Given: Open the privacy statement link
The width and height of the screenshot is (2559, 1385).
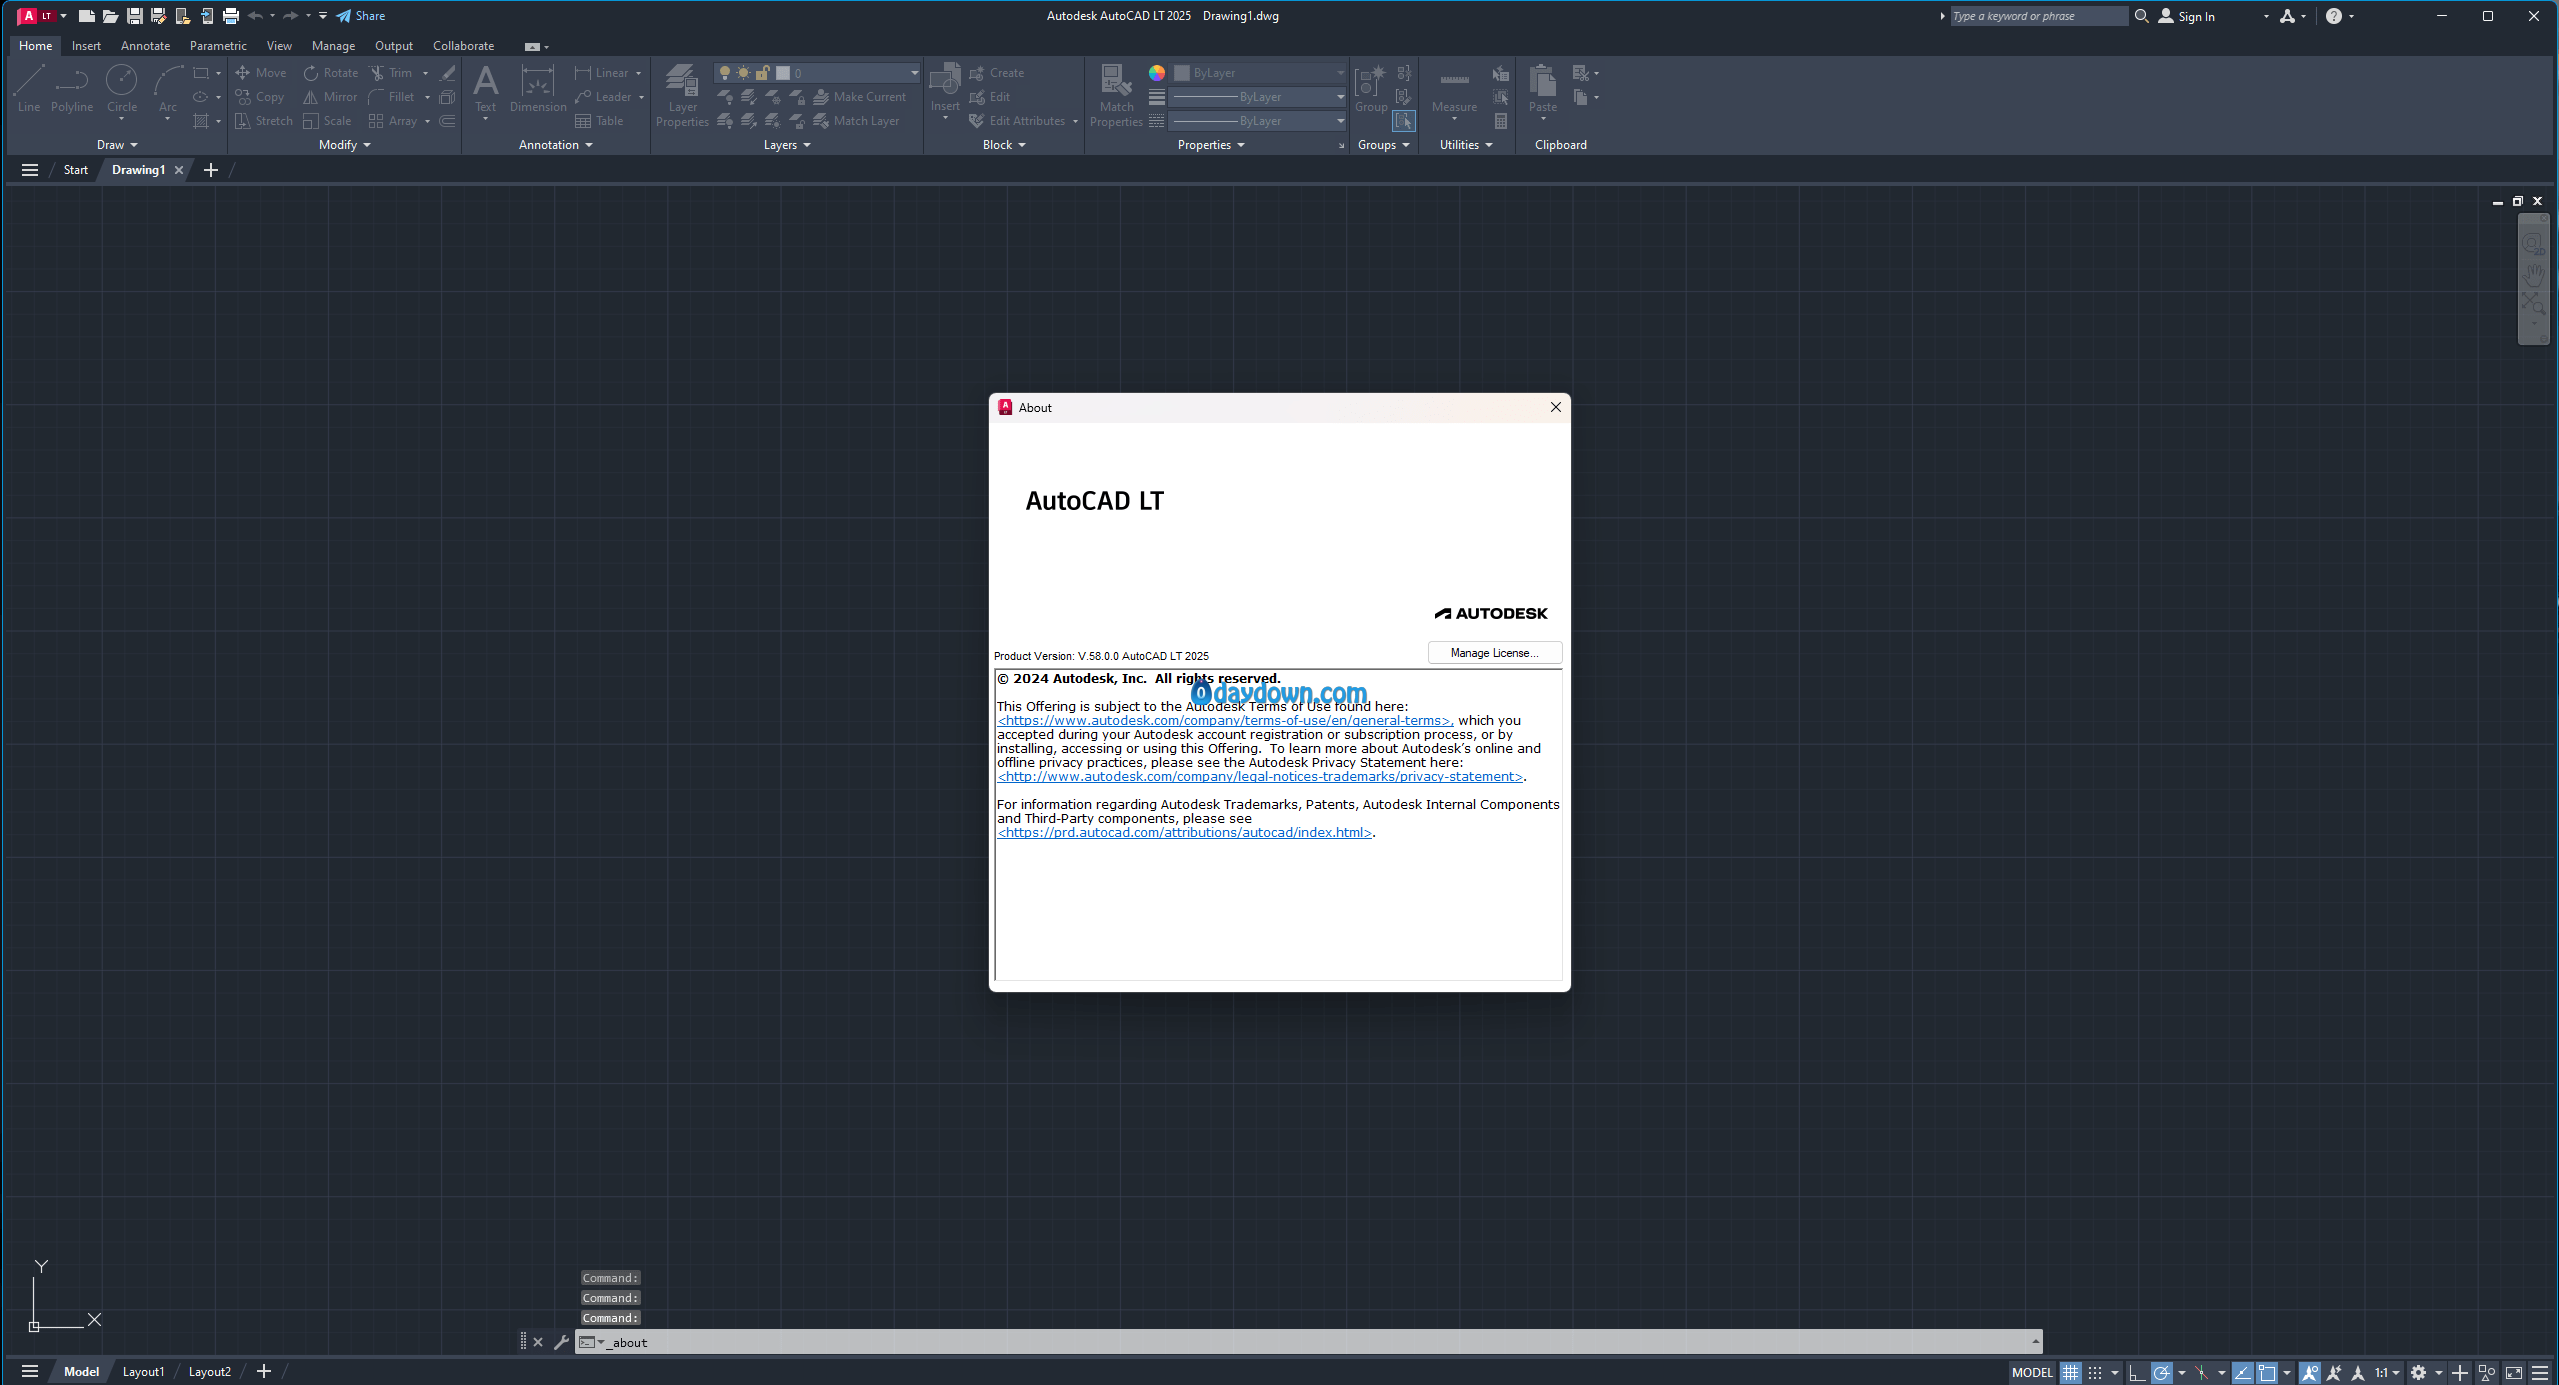Looking at the screenshot, I should 1260,776.
